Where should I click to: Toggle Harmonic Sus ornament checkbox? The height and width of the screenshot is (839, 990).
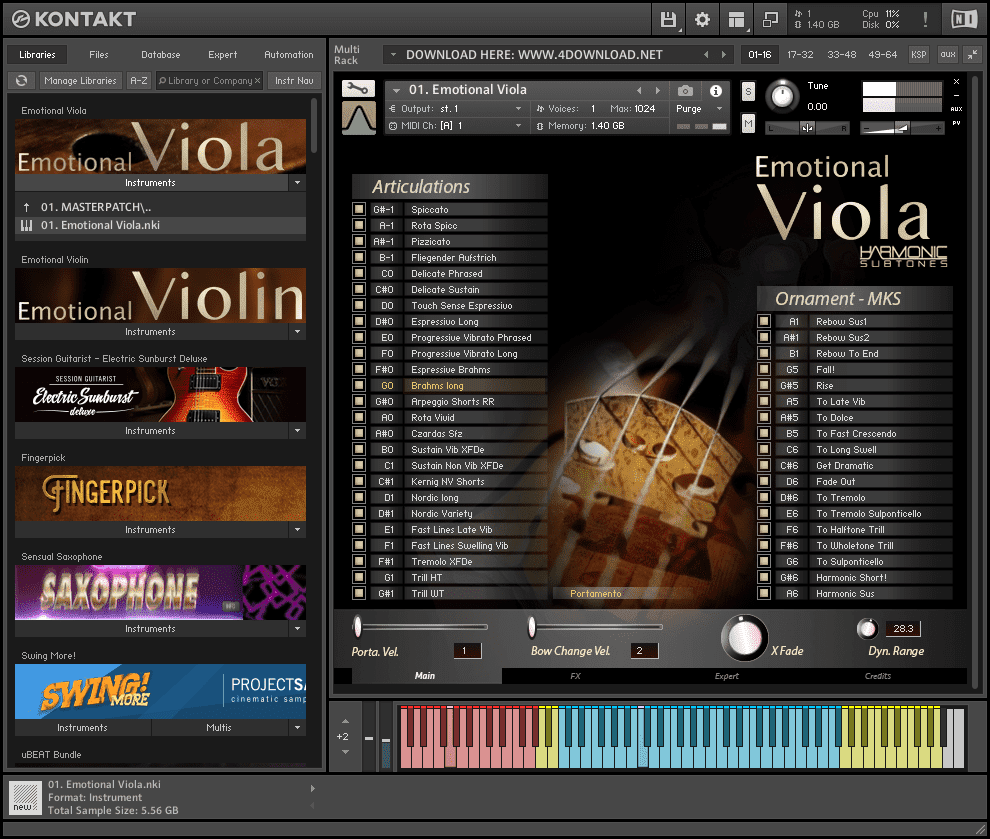(764, 593)
